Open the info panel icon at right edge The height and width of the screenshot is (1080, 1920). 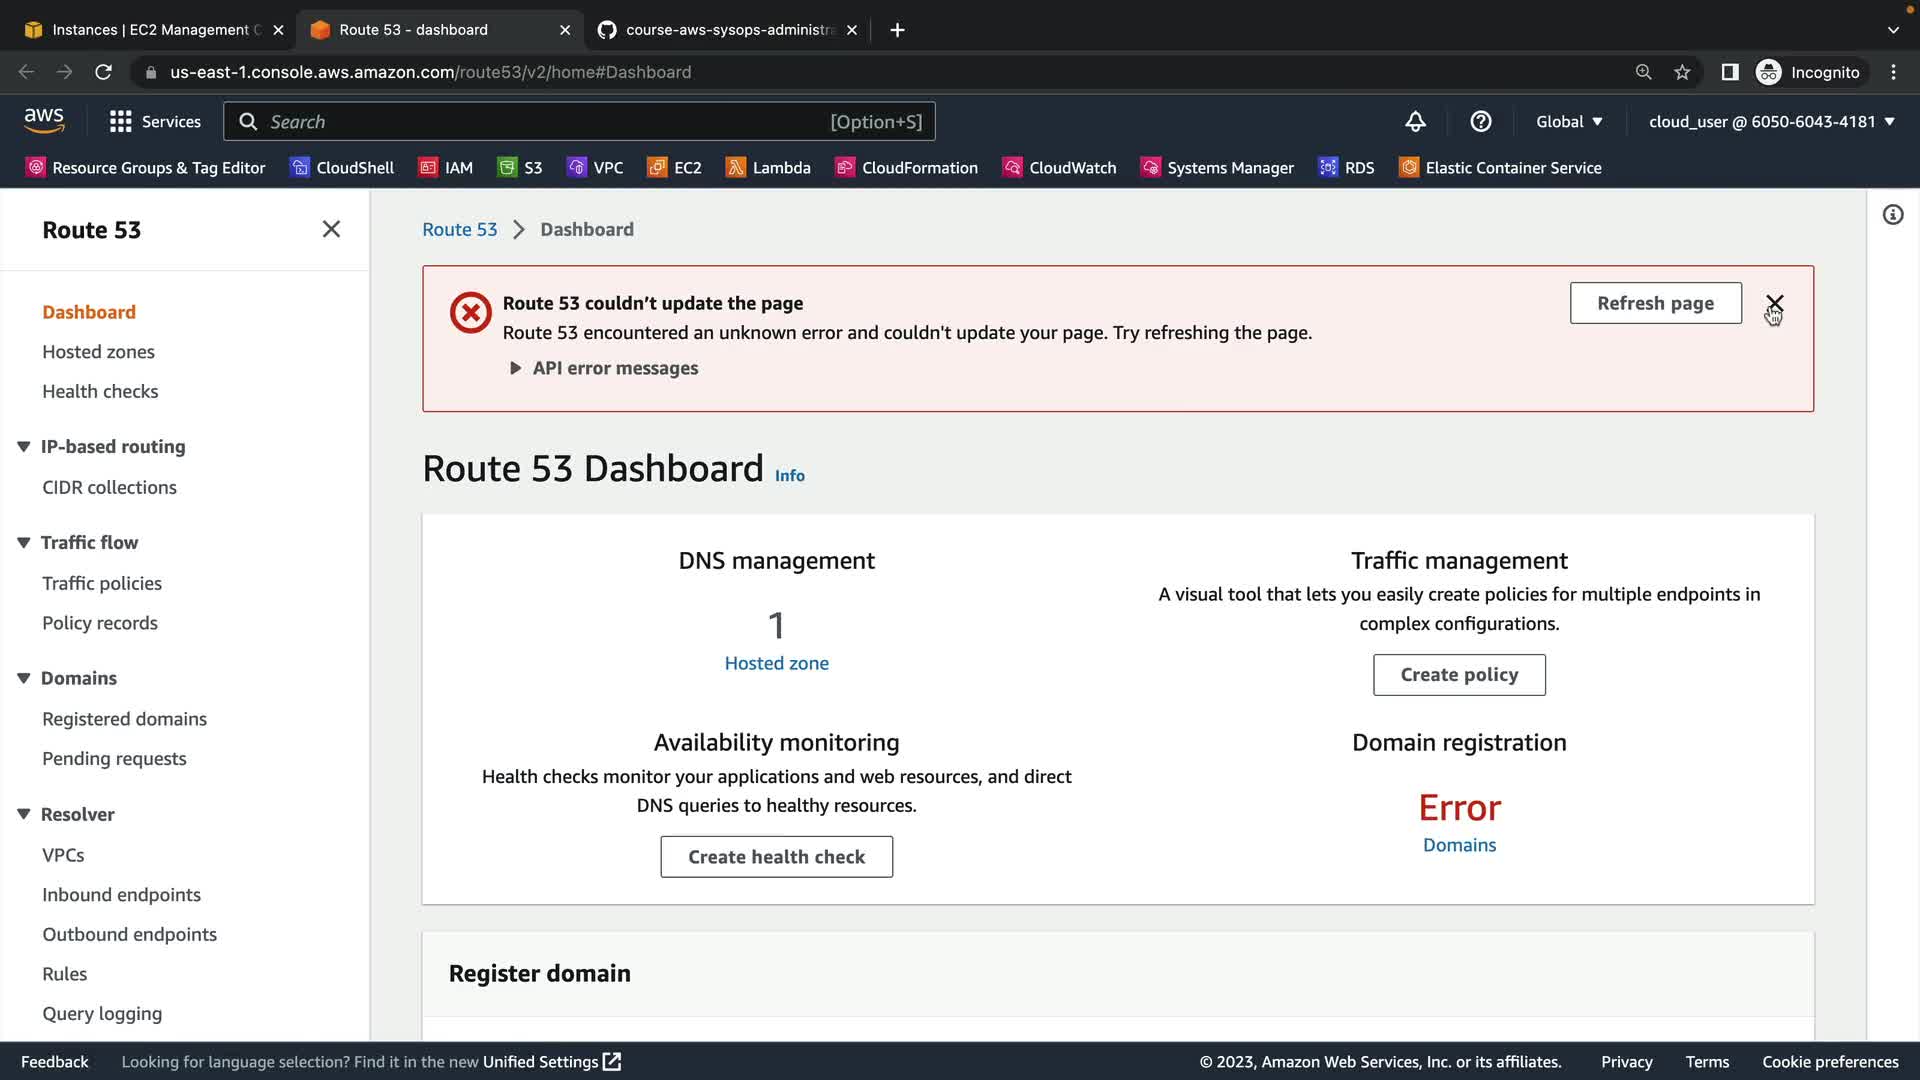point(1892,215)
